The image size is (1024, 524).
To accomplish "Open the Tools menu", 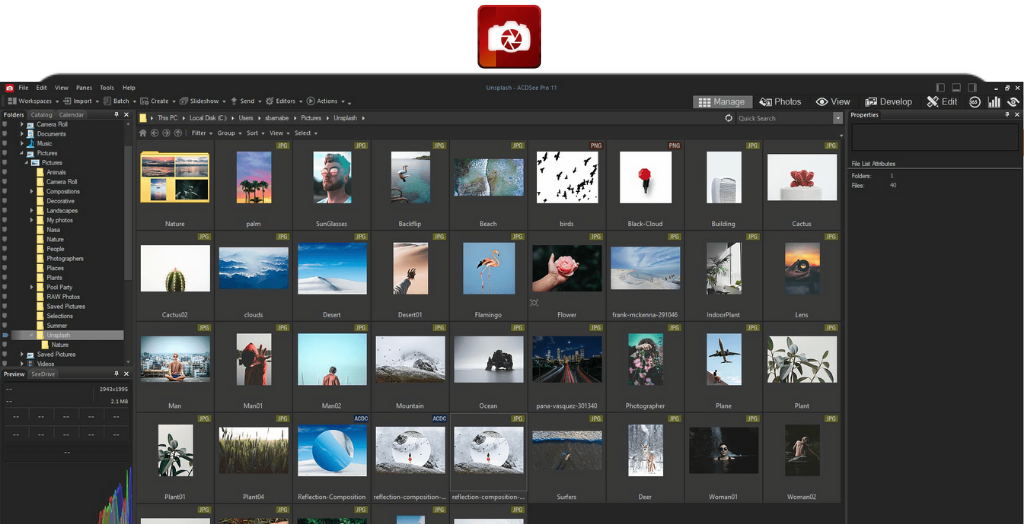I will tap(107, 88).
